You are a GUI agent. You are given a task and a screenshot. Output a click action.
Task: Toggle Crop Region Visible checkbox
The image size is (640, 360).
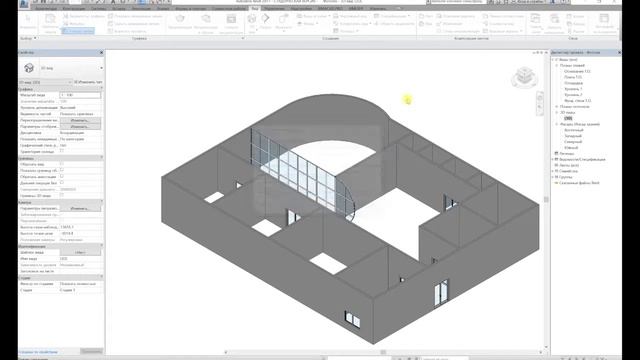62,170
